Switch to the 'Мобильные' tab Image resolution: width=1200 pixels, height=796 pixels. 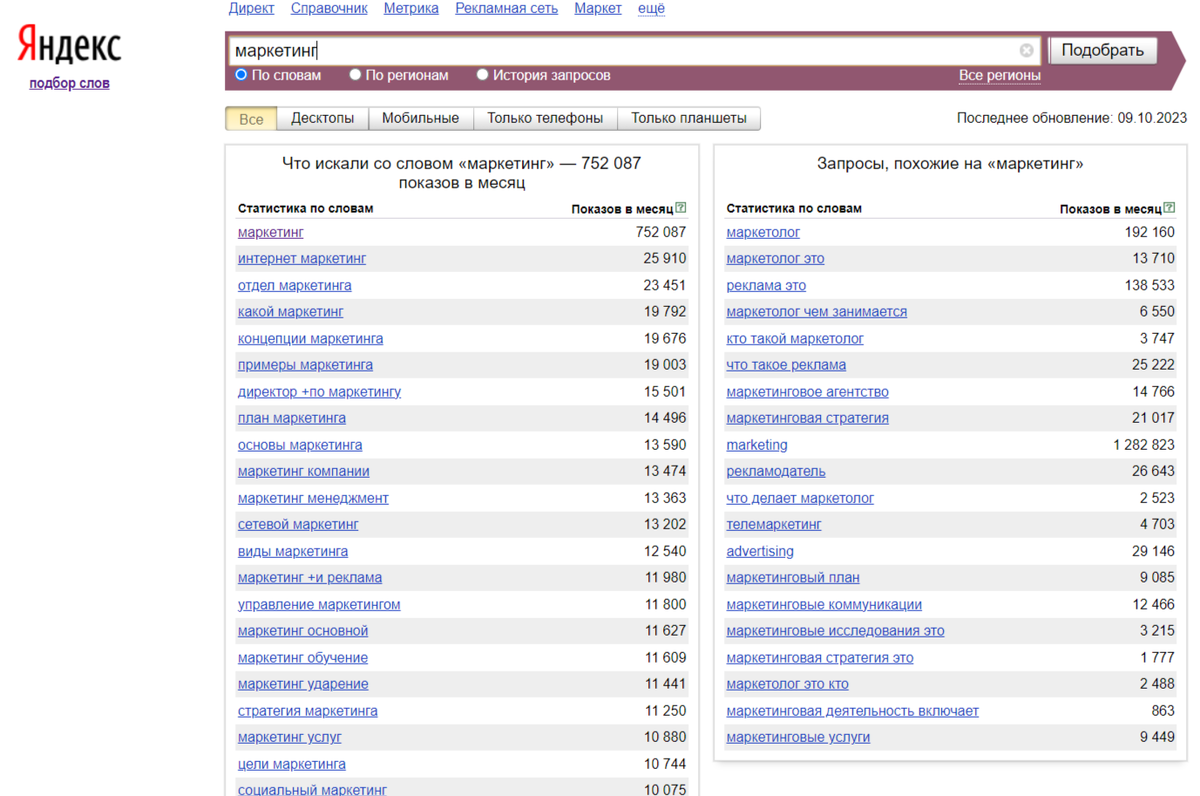[420, 119]
